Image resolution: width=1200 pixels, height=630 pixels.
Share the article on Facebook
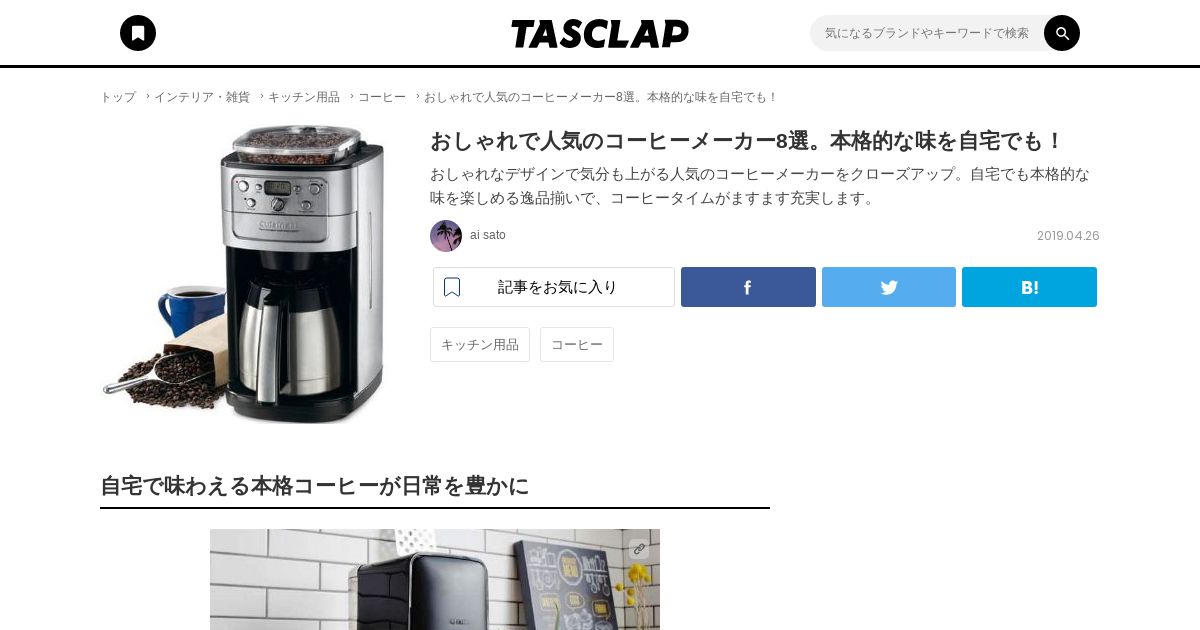coord(748,287)
